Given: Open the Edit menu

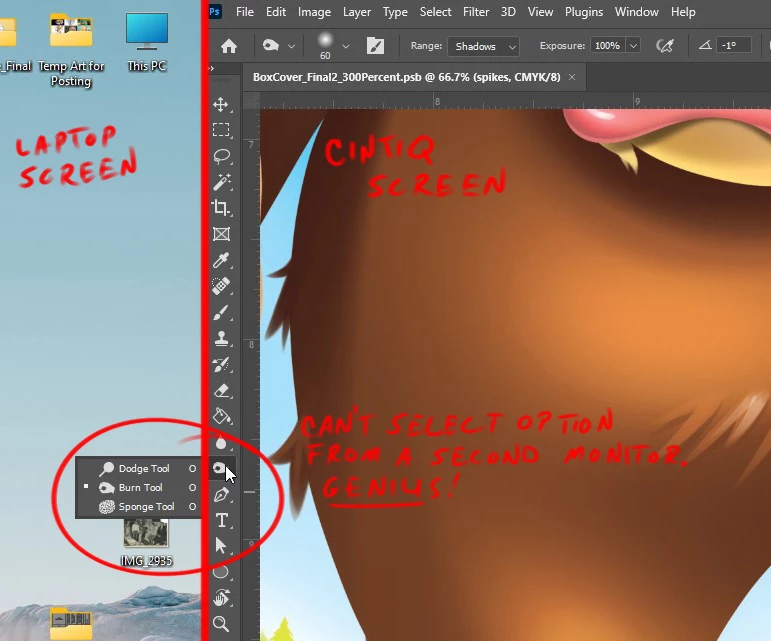Looking at the screenshot, I should pyautogui.click(x=276, y=12).
